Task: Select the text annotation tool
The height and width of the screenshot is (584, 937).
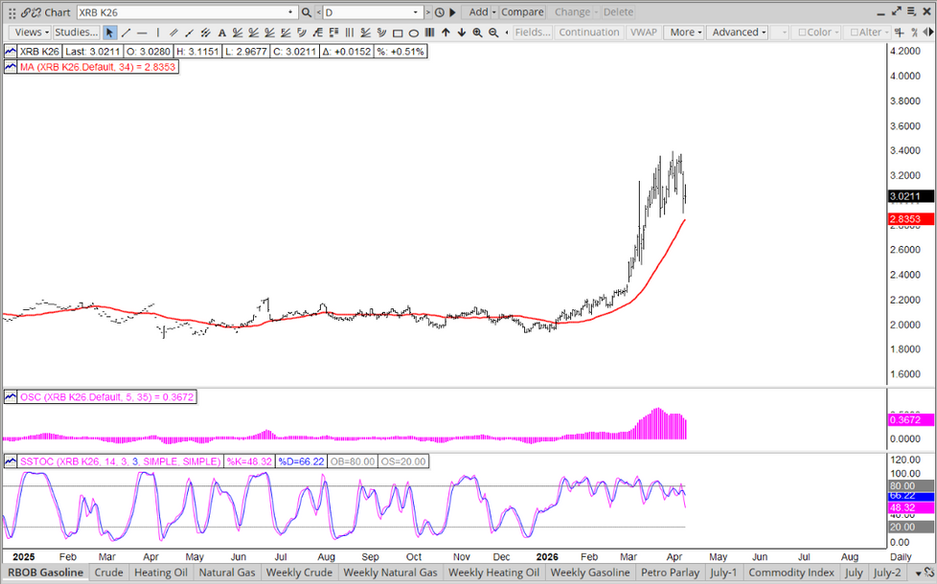Action: pyautogui.click(x=222, y=32)
